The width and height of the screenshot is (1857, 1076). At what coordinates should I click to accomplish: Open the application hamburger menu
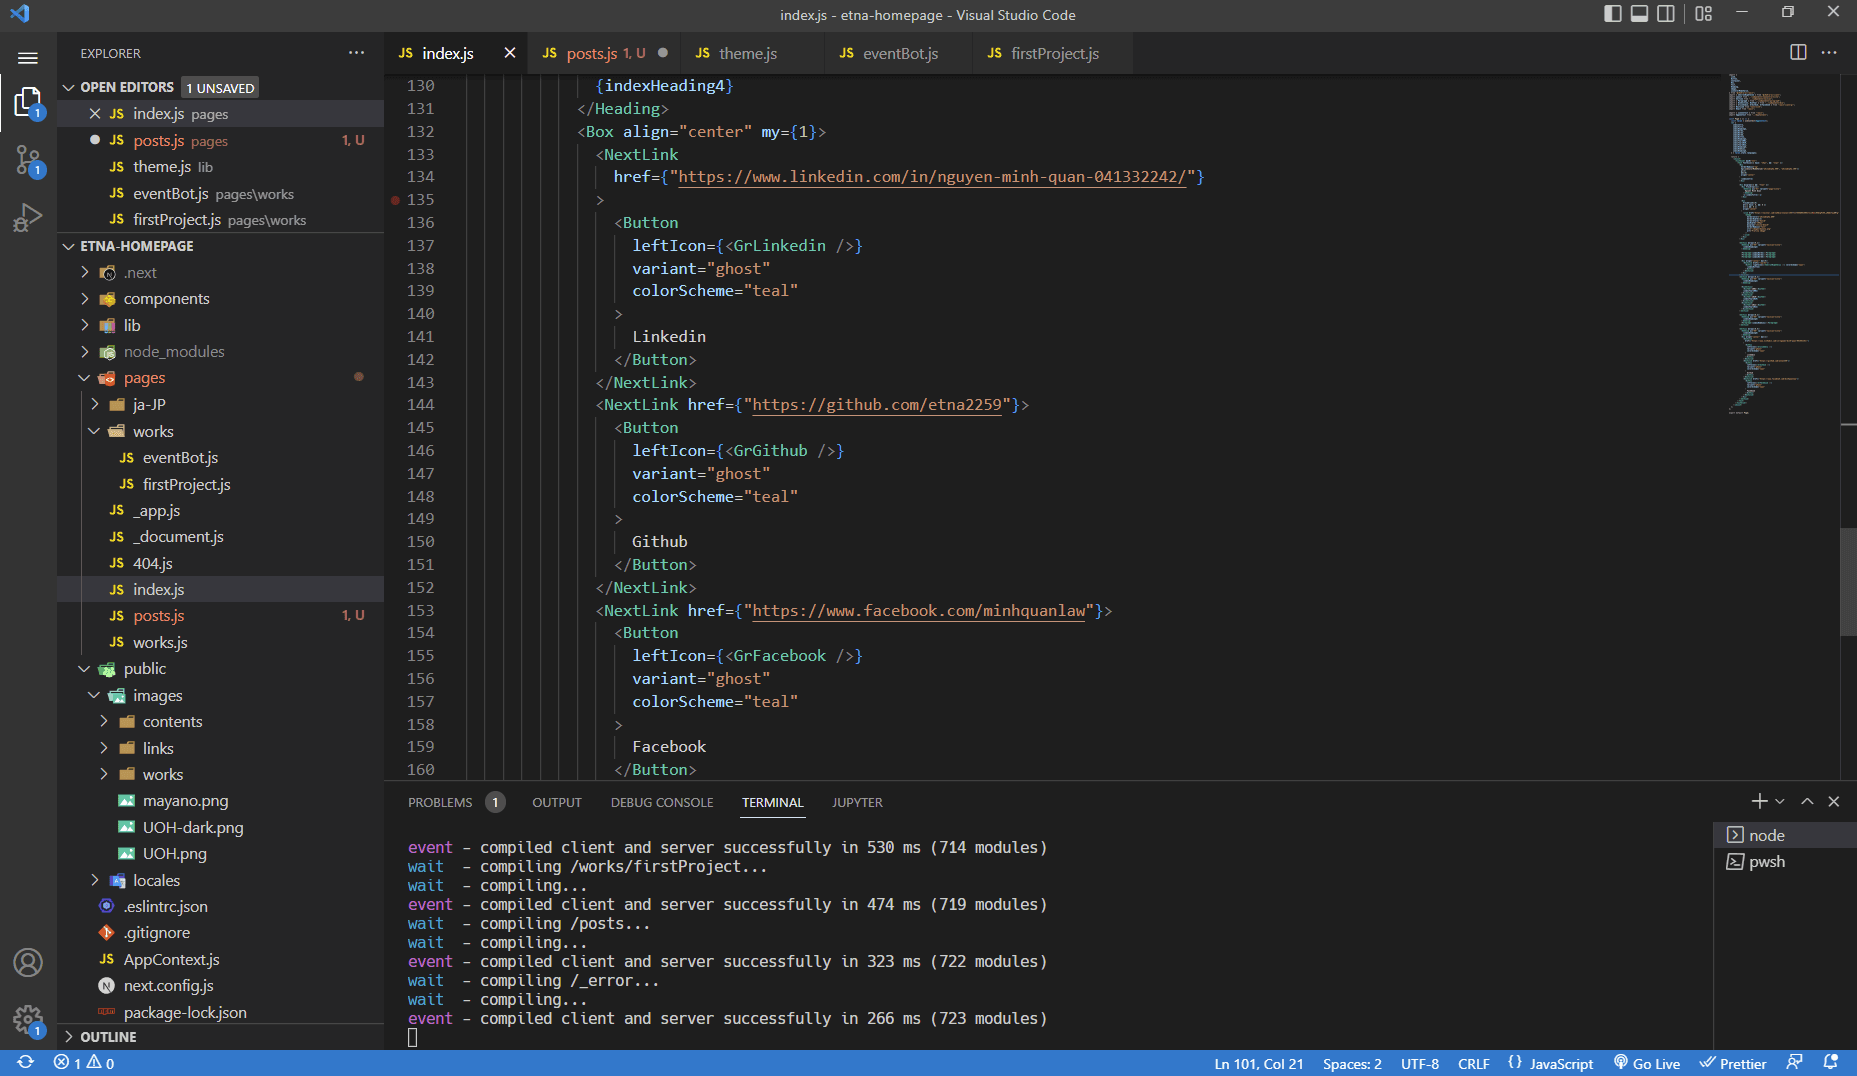(x=28, y=58)
